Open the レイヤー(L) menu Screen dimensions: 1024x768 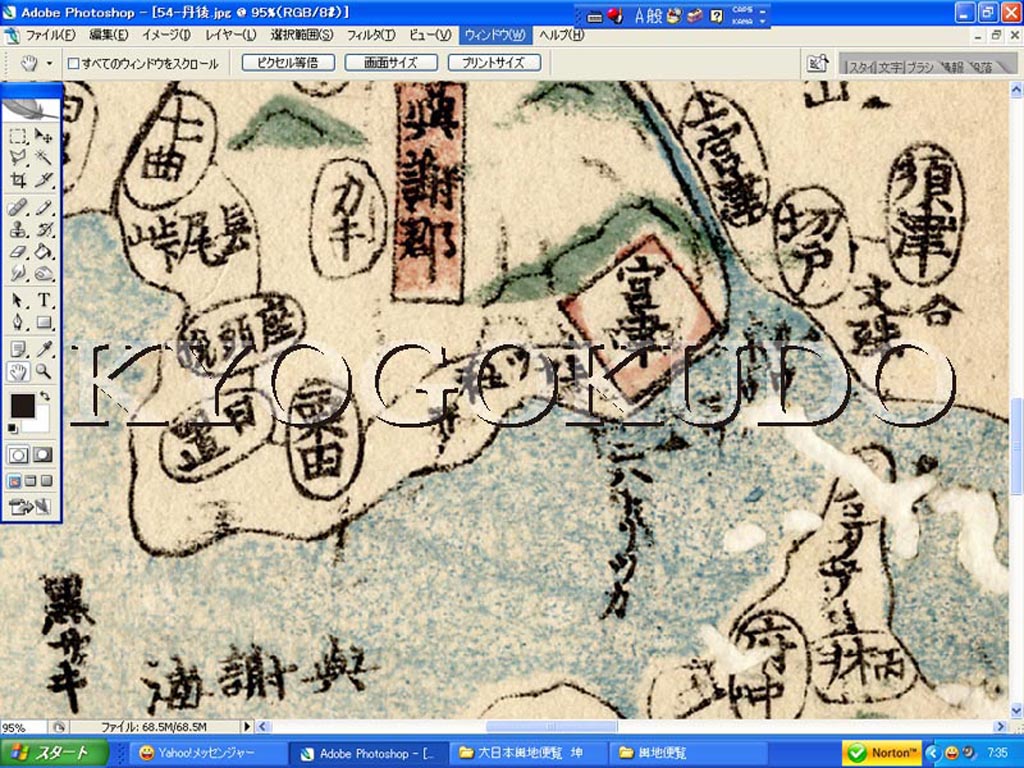click(231, 35)
